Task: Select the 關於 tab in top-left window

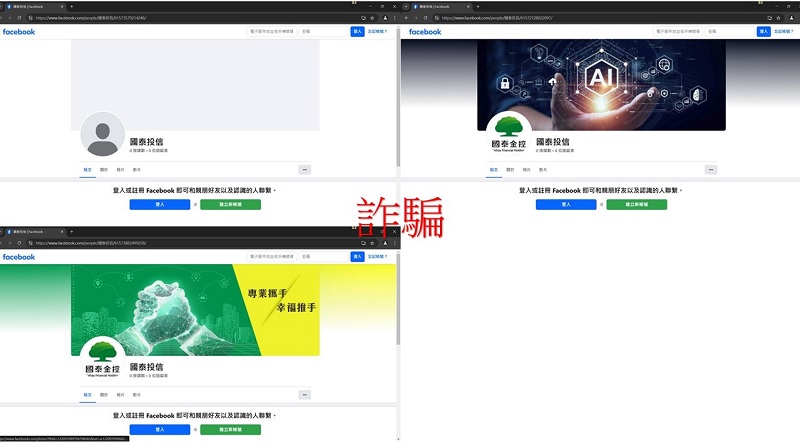Action: coord(104,169)
